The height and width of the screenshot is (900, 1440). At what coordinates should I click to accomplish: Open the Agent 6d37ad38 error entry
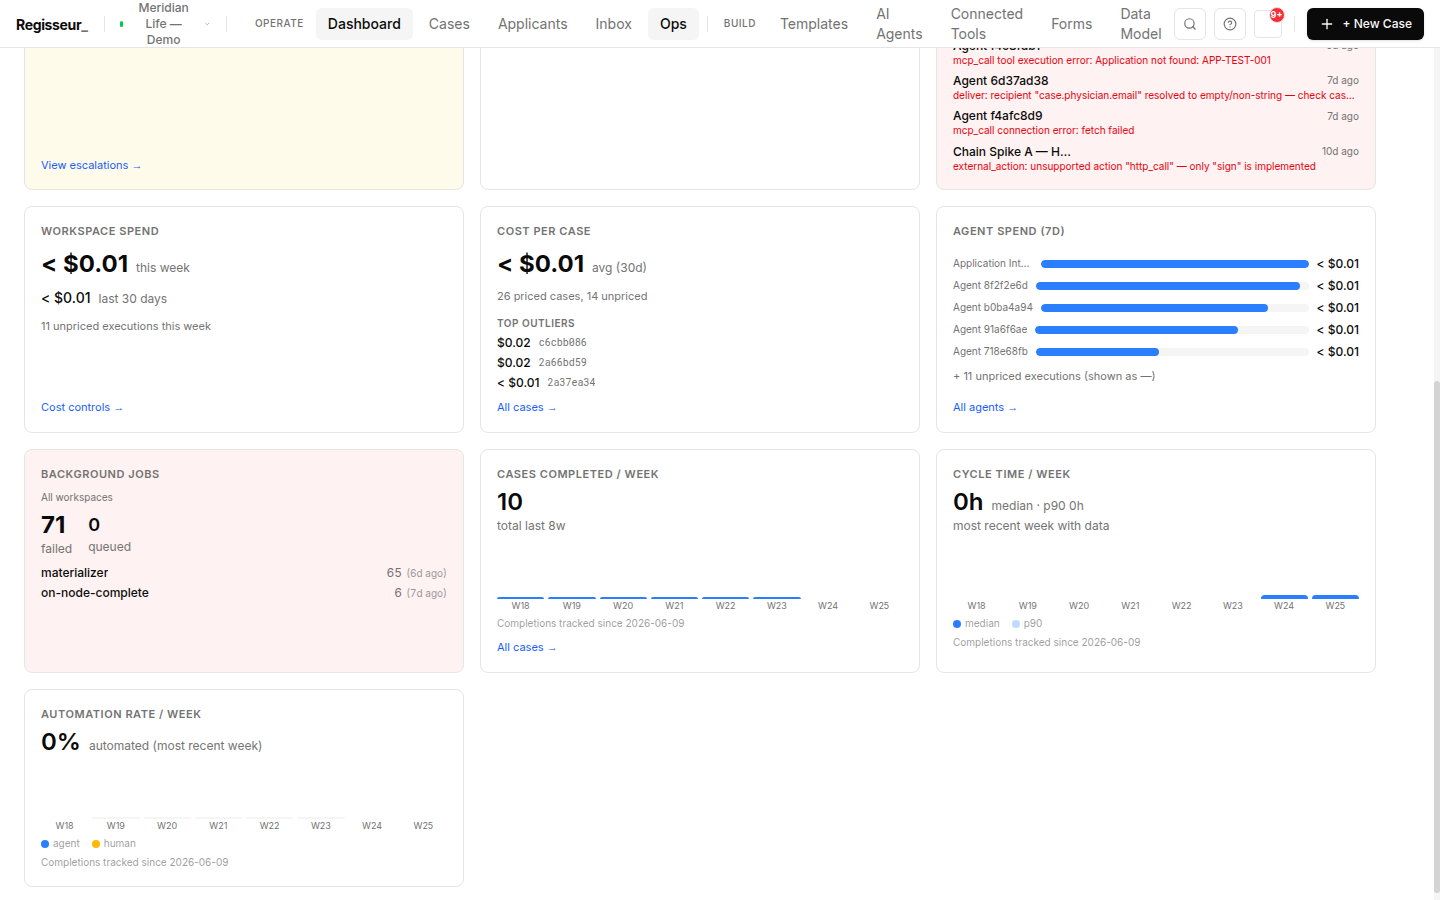pyautogui.click(x=1155, y=88)
